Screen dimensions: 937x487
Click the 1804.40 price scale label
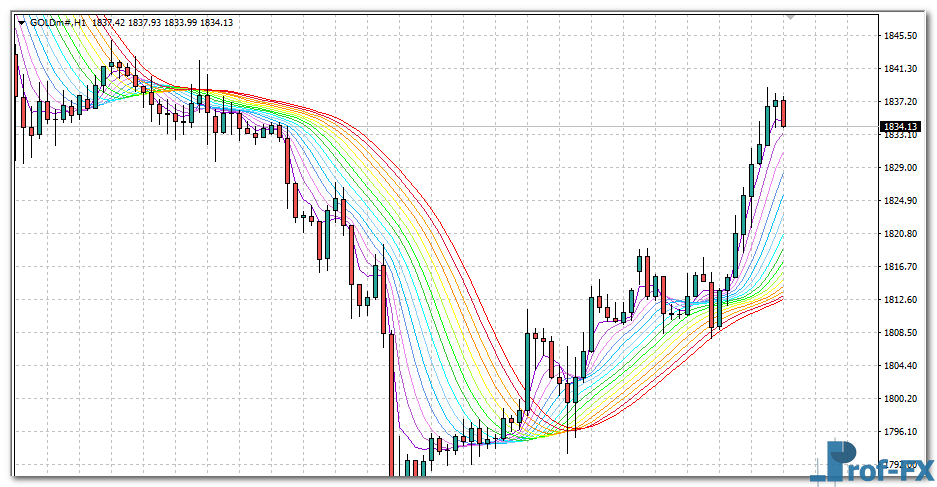[x=900, y=366]
